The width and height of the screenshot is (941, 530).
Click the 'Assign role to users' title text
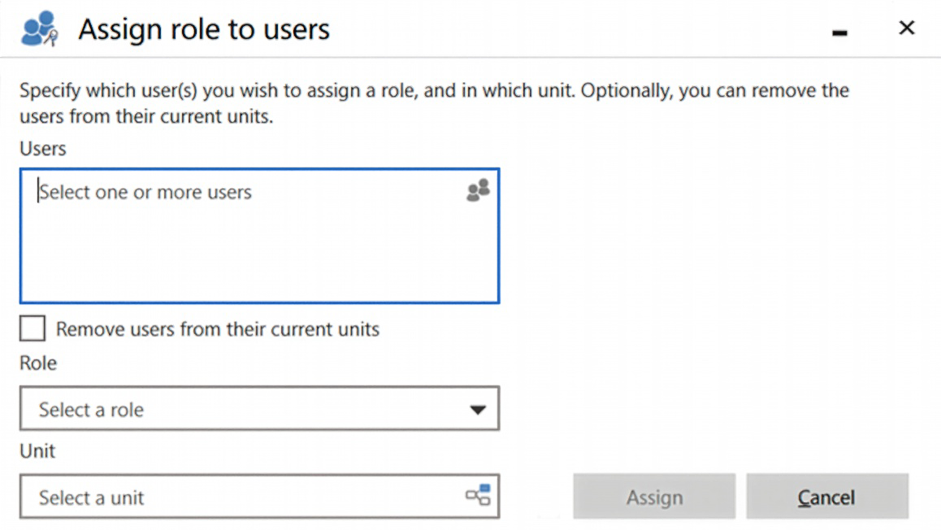204,29
